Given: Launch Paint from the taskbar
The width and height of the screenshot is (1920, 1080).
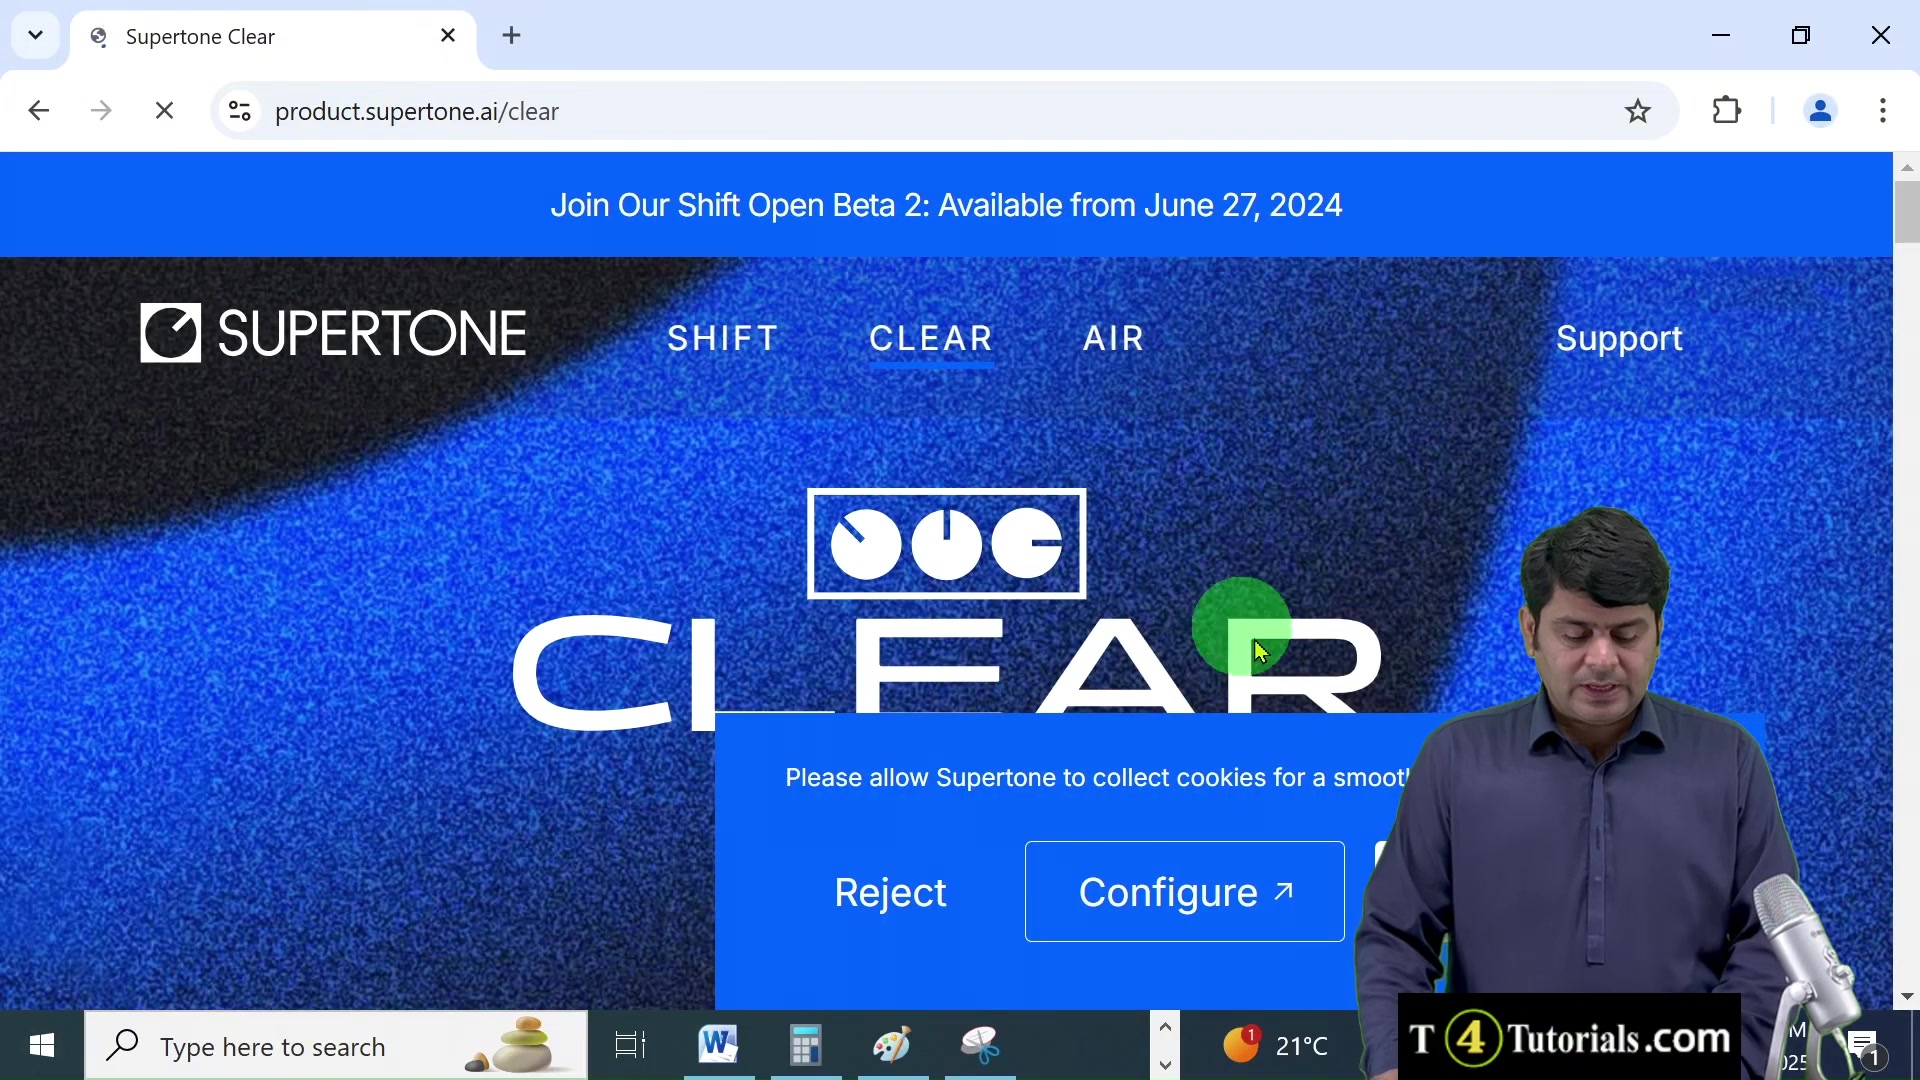Looking at the screenshot, I should coord(893,1045).
